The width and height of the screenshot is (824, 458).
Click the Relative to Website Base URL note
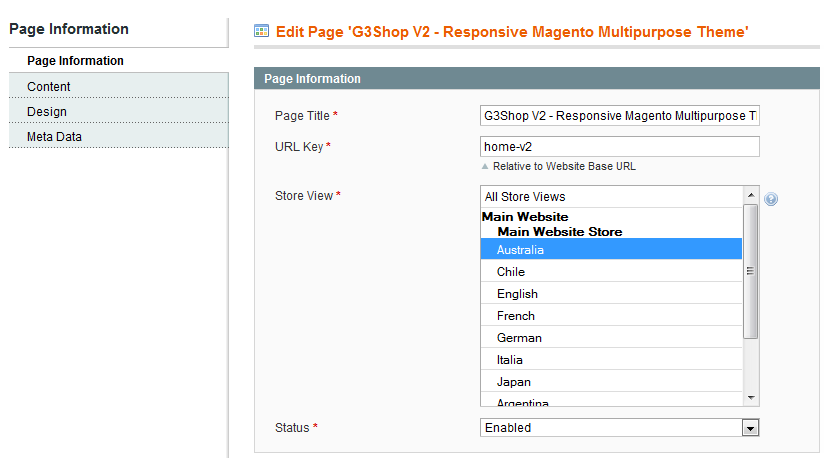tap(564, 166)
